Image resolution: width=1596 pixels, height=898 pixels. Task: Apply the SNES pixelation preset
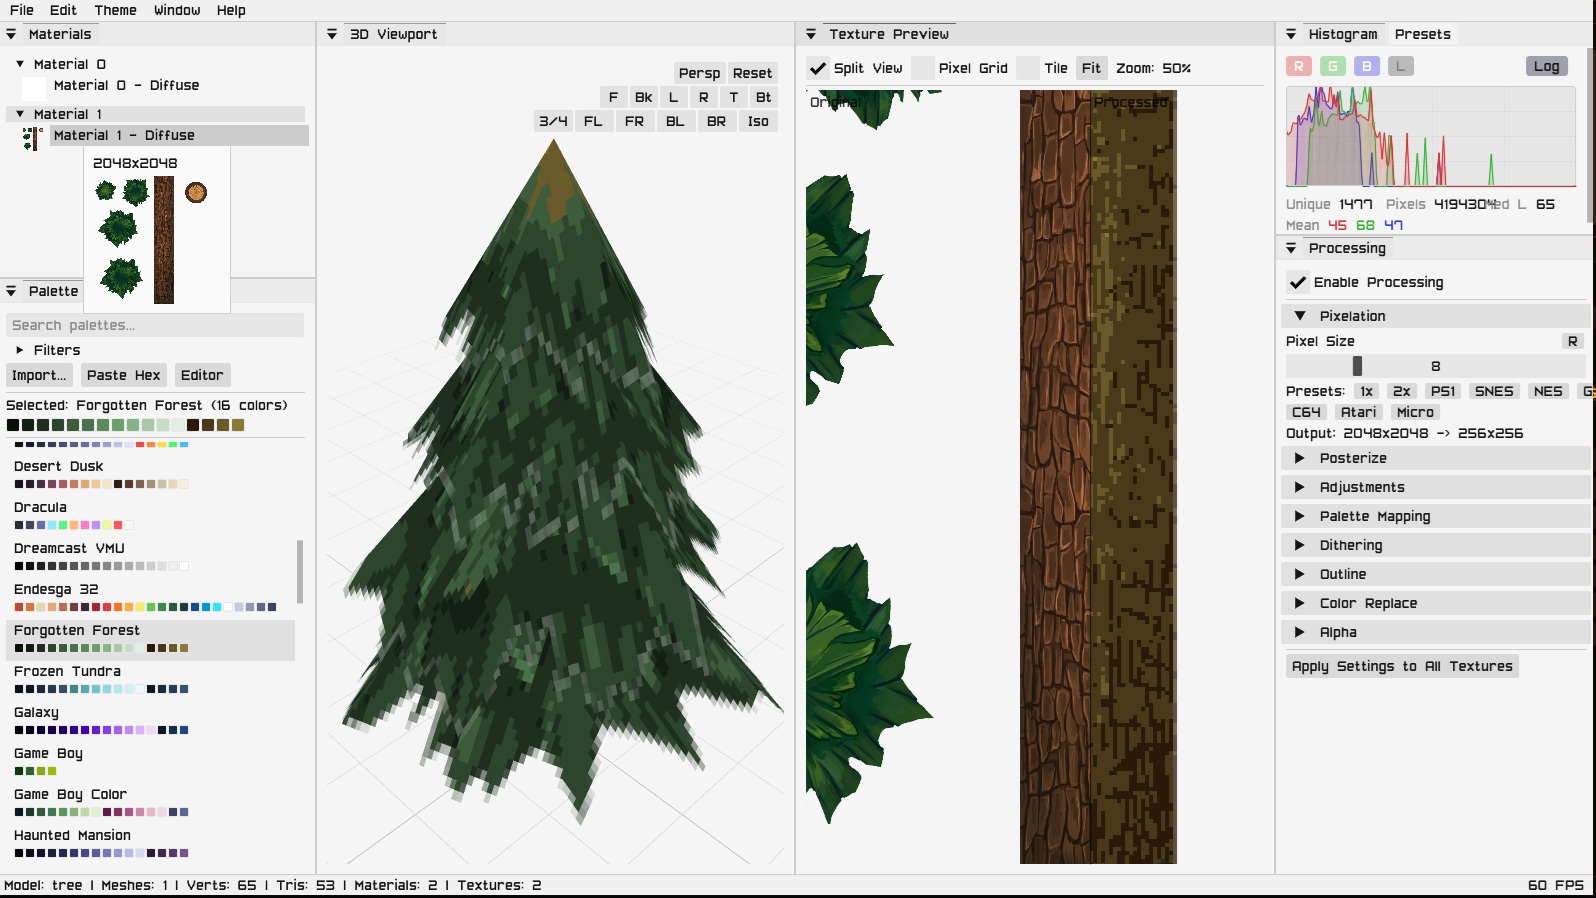pyautogui.click(x=1493, y=391)
